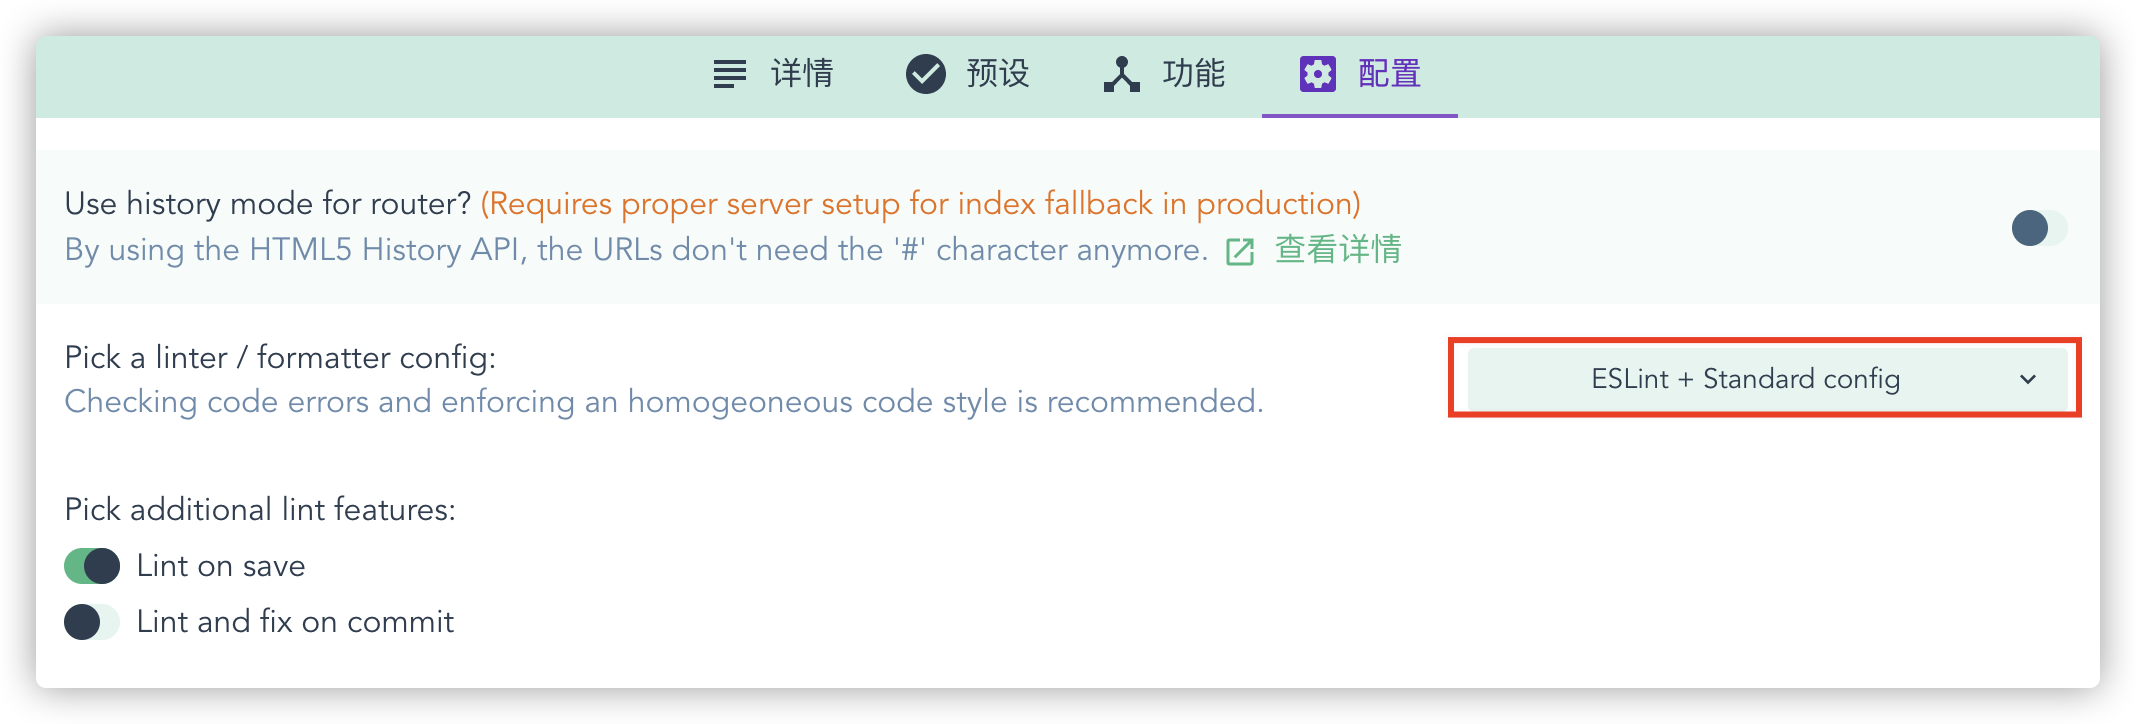The height and width of the screenshot is (724, 2136).
Task: Click the Pick a linter / formatter config label
Action: (280, 358)
